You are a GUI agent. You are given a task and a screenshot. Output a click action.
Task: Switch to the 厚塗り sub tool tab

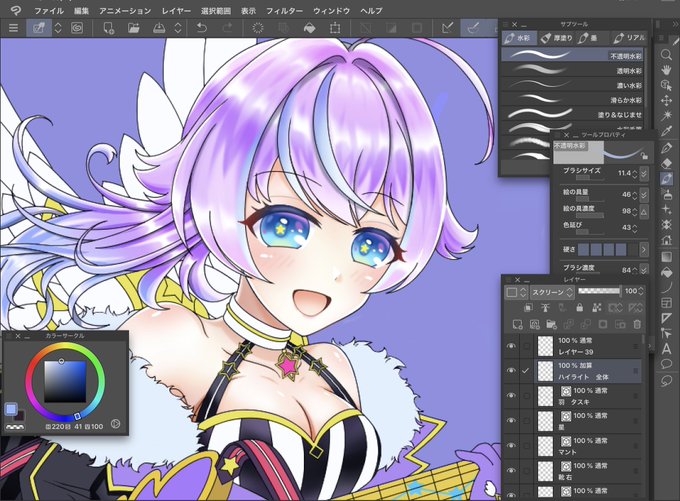[x=557, y=38]
